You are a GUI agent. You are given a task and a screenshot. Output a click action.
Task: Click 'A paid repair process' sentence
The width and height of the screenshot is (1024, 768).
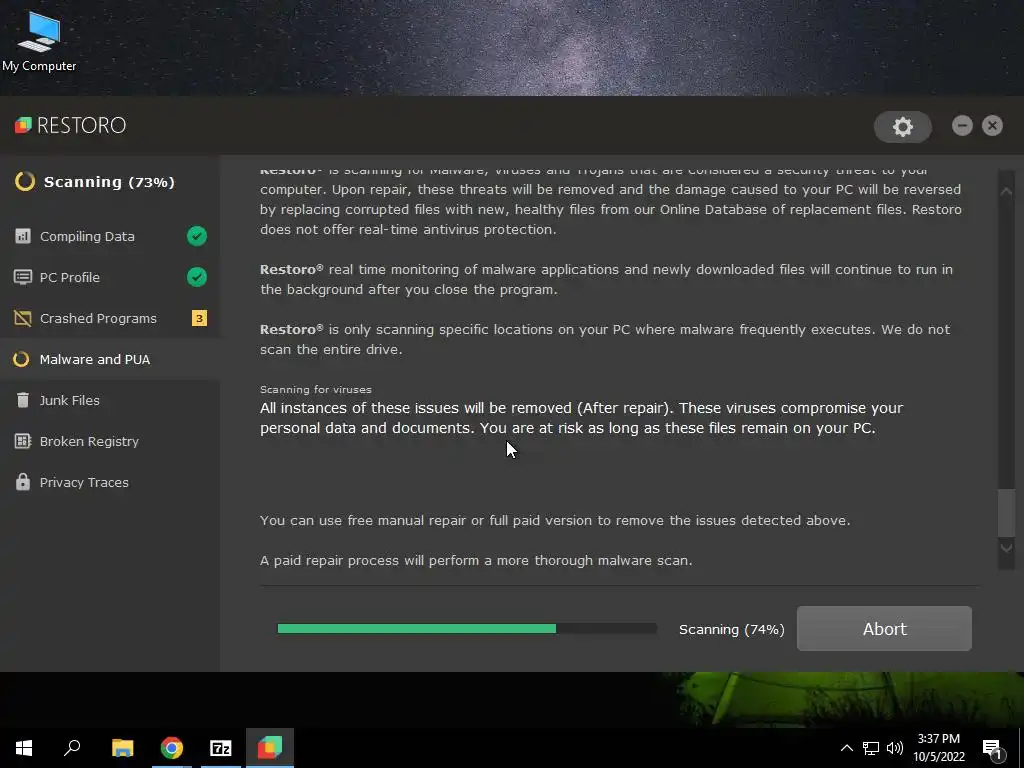tap(476, 560)
